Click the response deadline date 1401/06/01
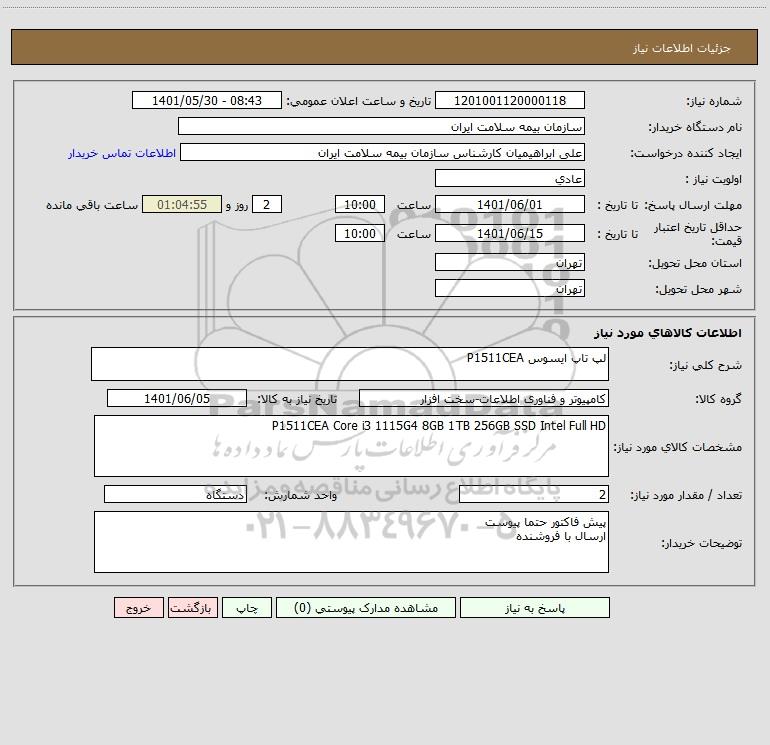This screenshot has width=770, height=745. (x=510, y=204)
